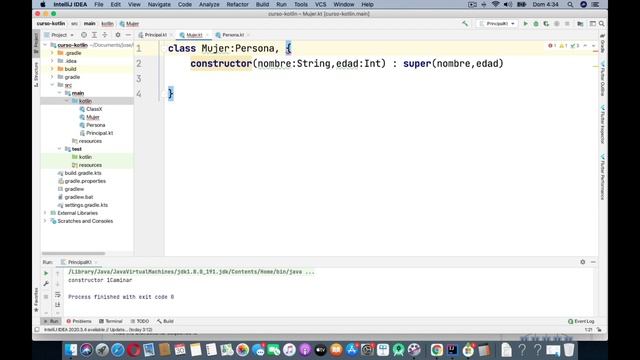This screenshot has height=360, width=640.
Task: Click Select Opened File locate icon
Action: coord(84,35)
